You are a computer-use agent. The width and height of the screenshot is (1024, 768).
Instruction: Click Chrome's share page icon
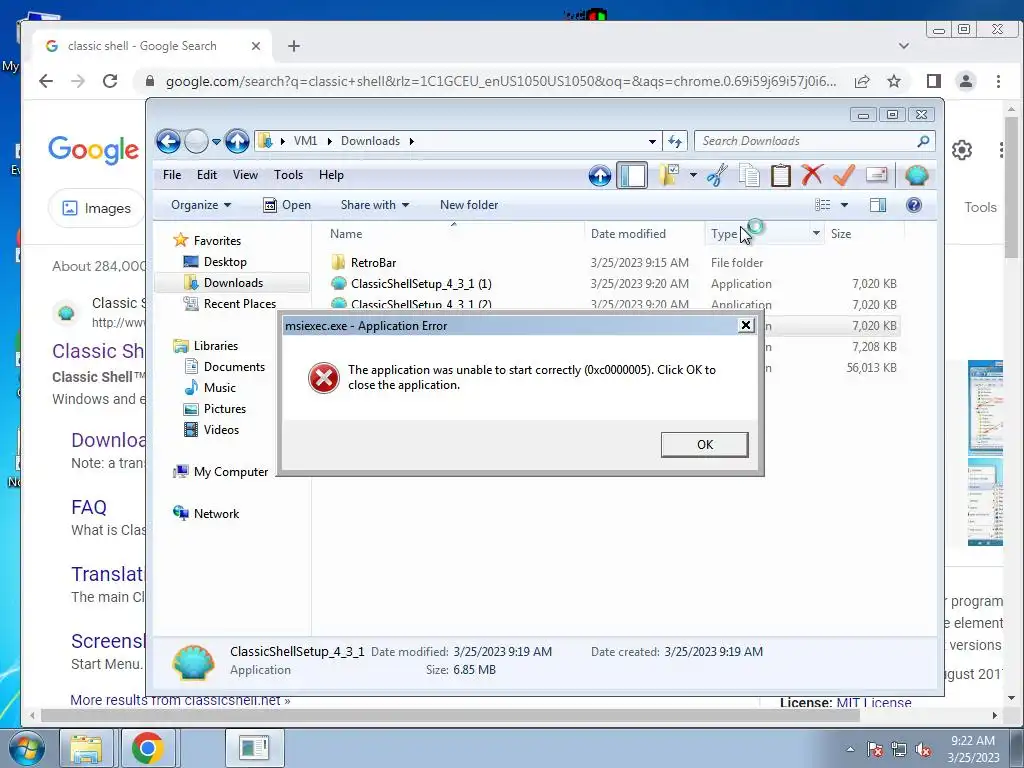(x=862, y=81)
